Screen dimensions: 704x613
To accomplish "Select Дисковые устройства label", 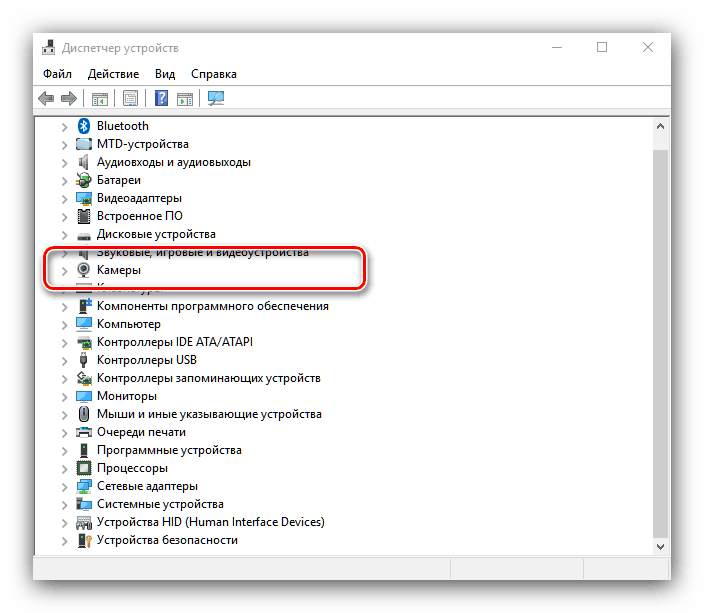I will [x=156, y=234].
